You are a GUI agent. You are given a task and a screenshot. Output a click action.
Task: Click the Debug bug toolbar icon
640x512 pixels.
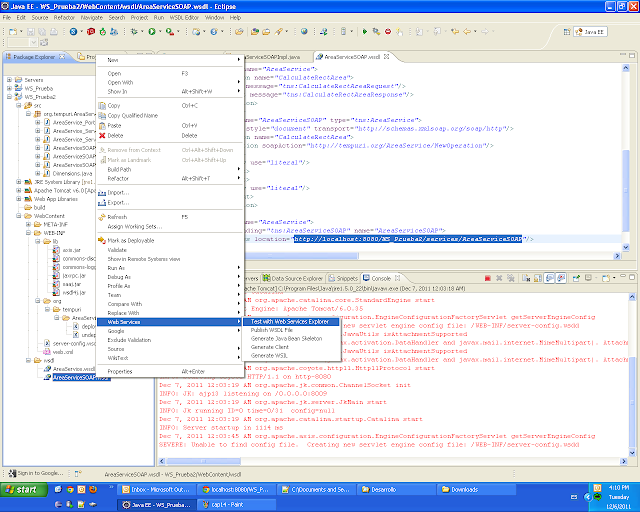tap(134, 32)
